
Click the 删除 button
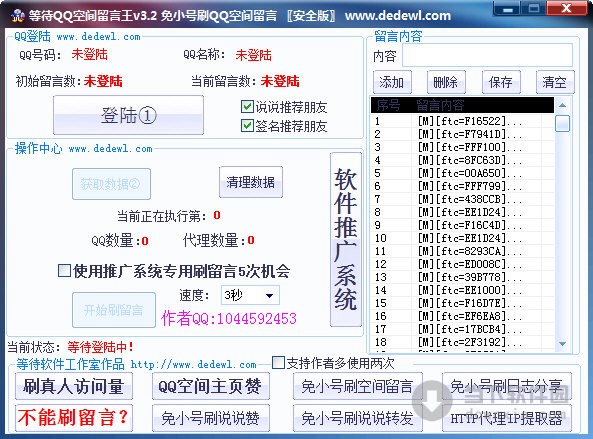tap(446, 82)
